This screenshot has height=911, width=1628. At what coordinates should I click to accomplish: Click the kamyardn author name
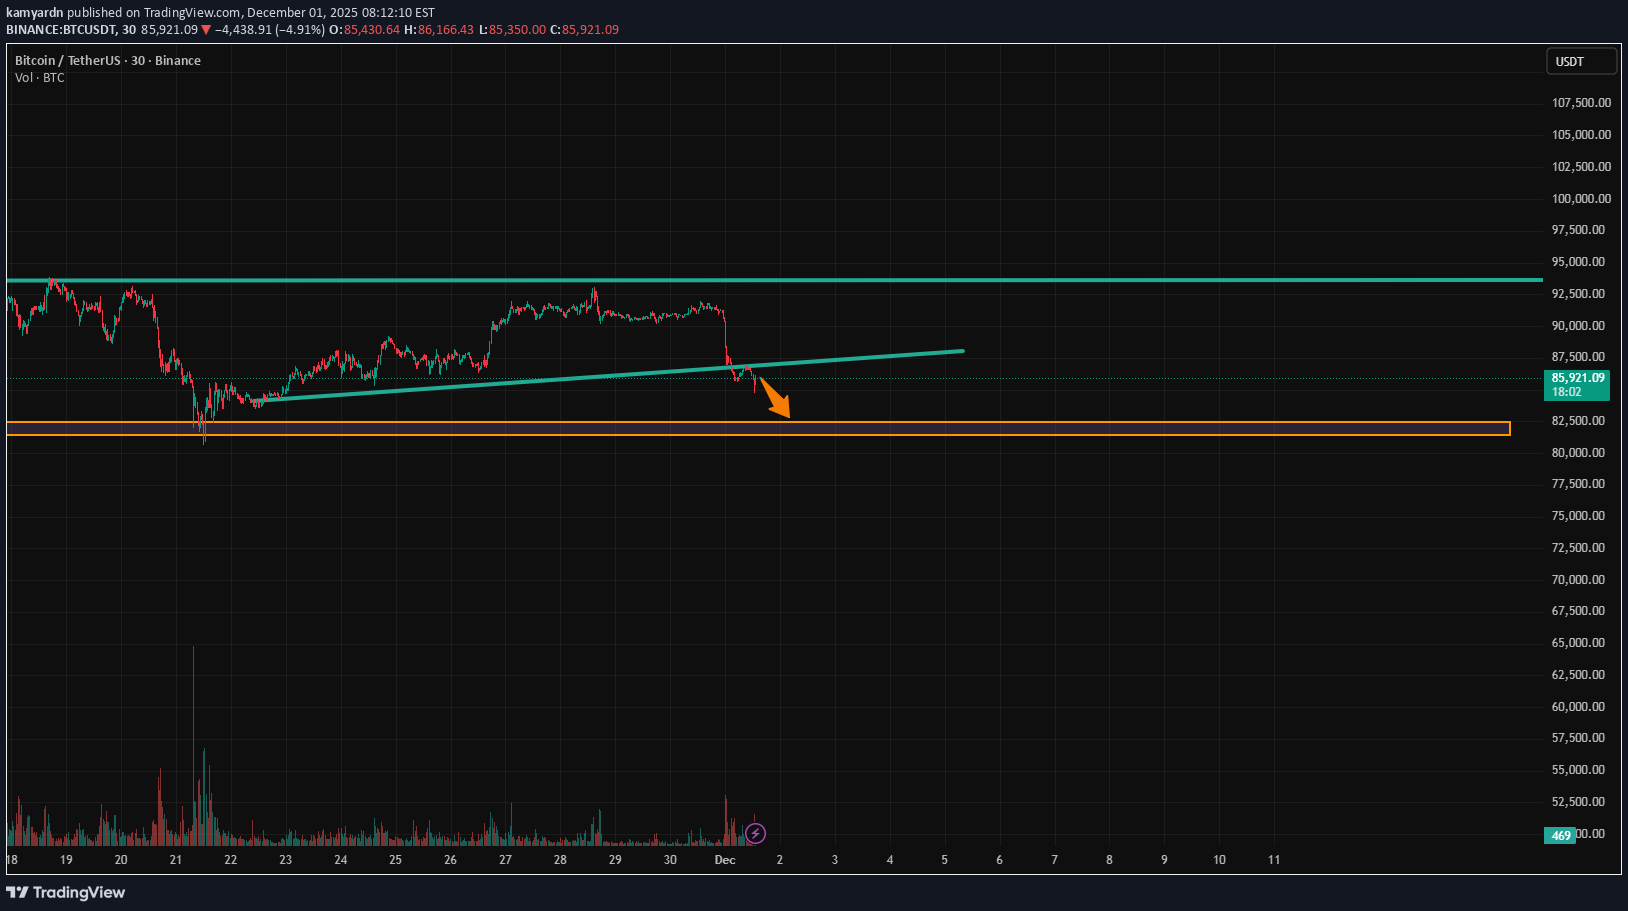[x=35, y=13]
